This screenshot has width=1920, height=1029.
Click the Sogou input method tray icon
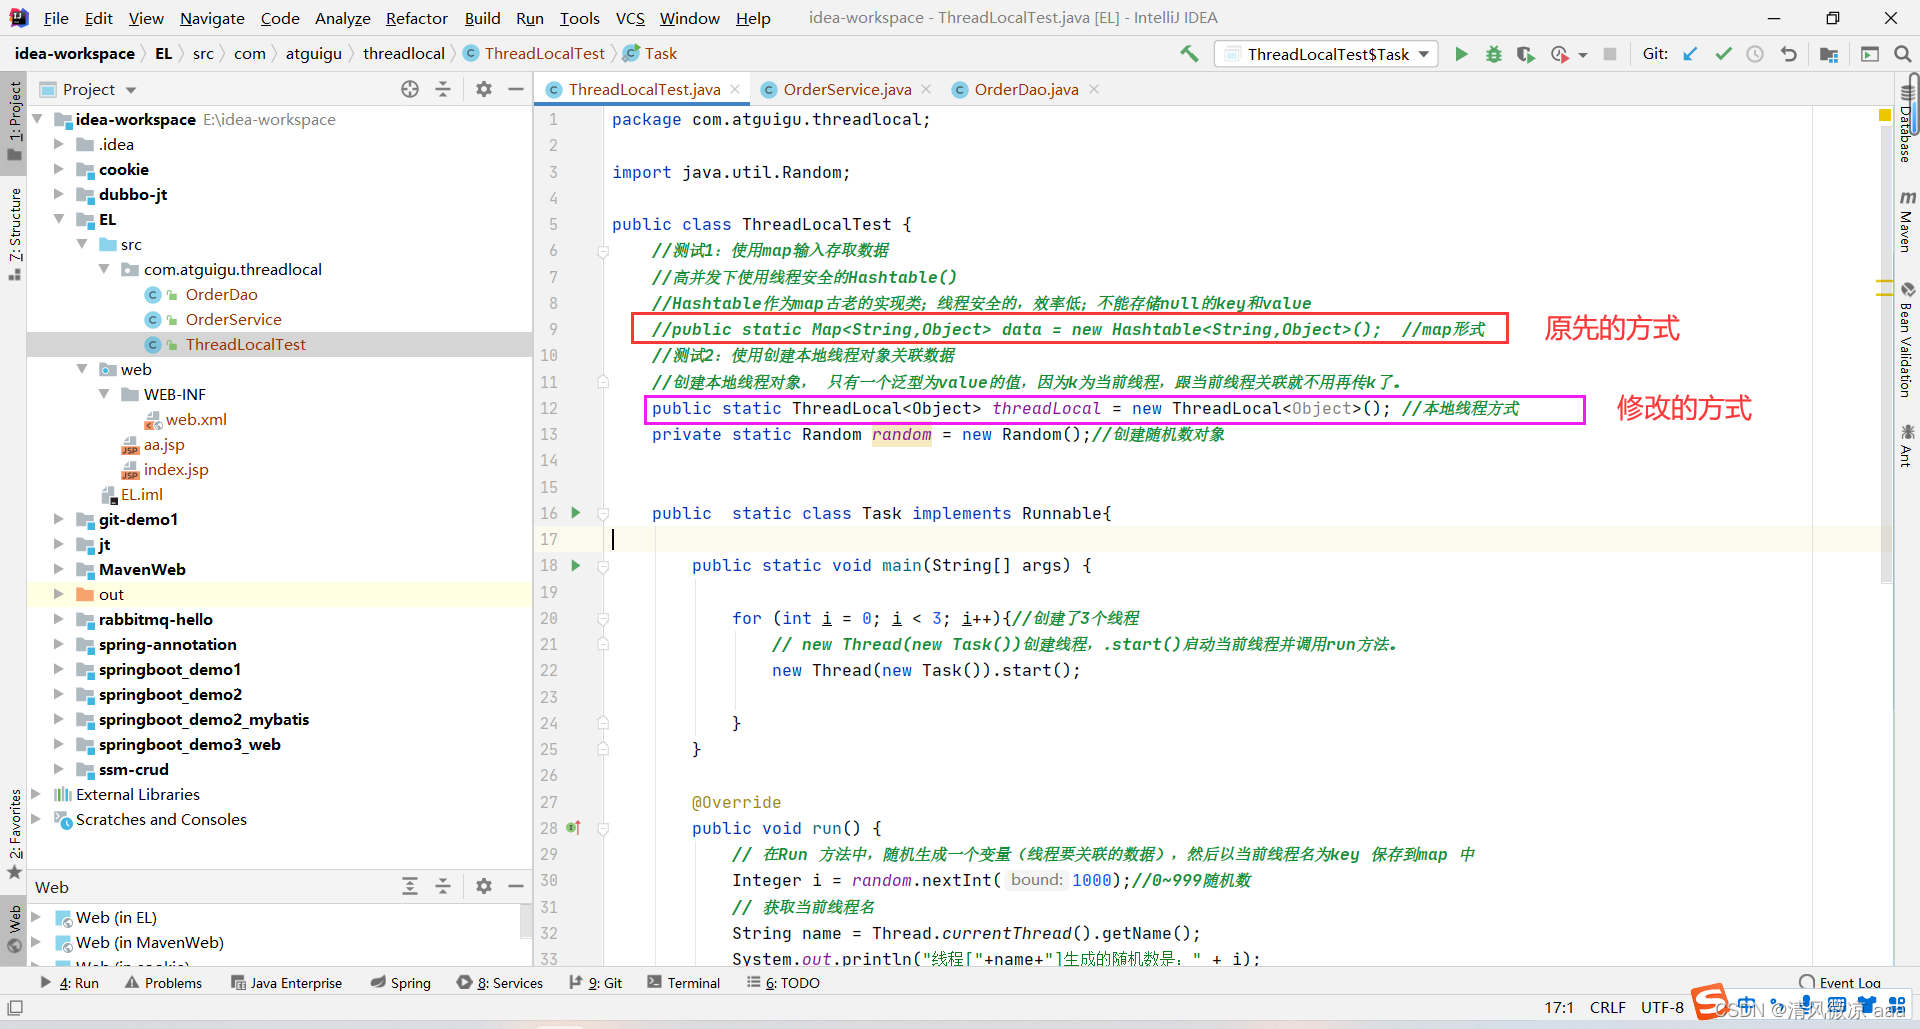[x=1709, y=1001]
